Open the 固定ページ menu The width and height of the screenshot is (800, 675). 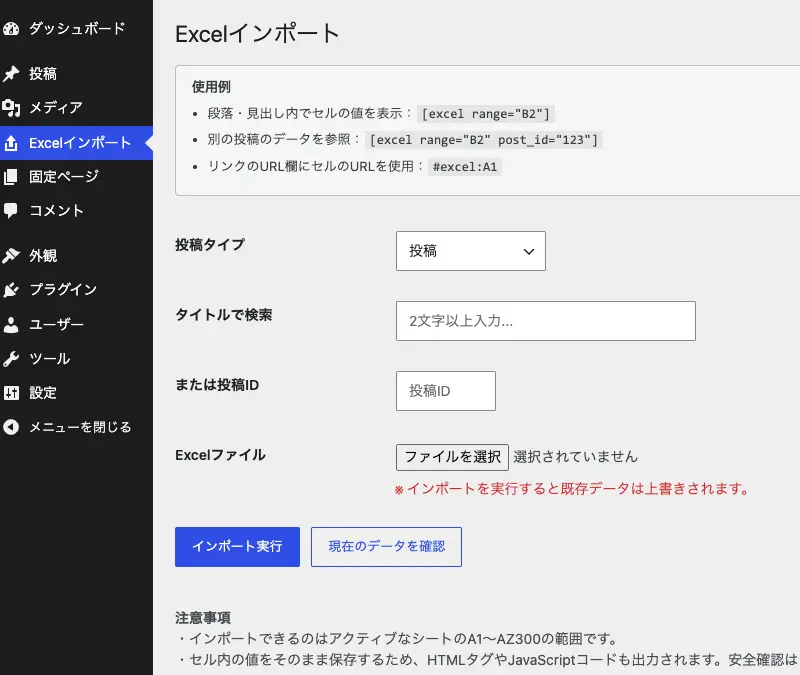point(77,177)
